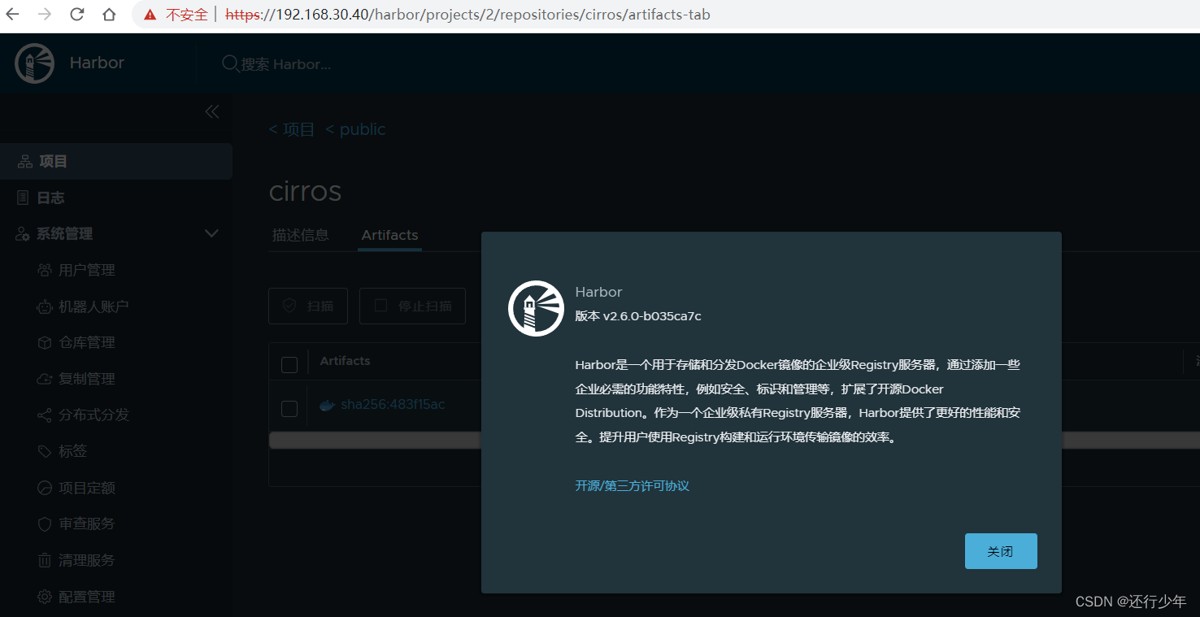Click the 停止扫描 button
Viewport: 1200px width, 617px height.
[x=413, y=306]
